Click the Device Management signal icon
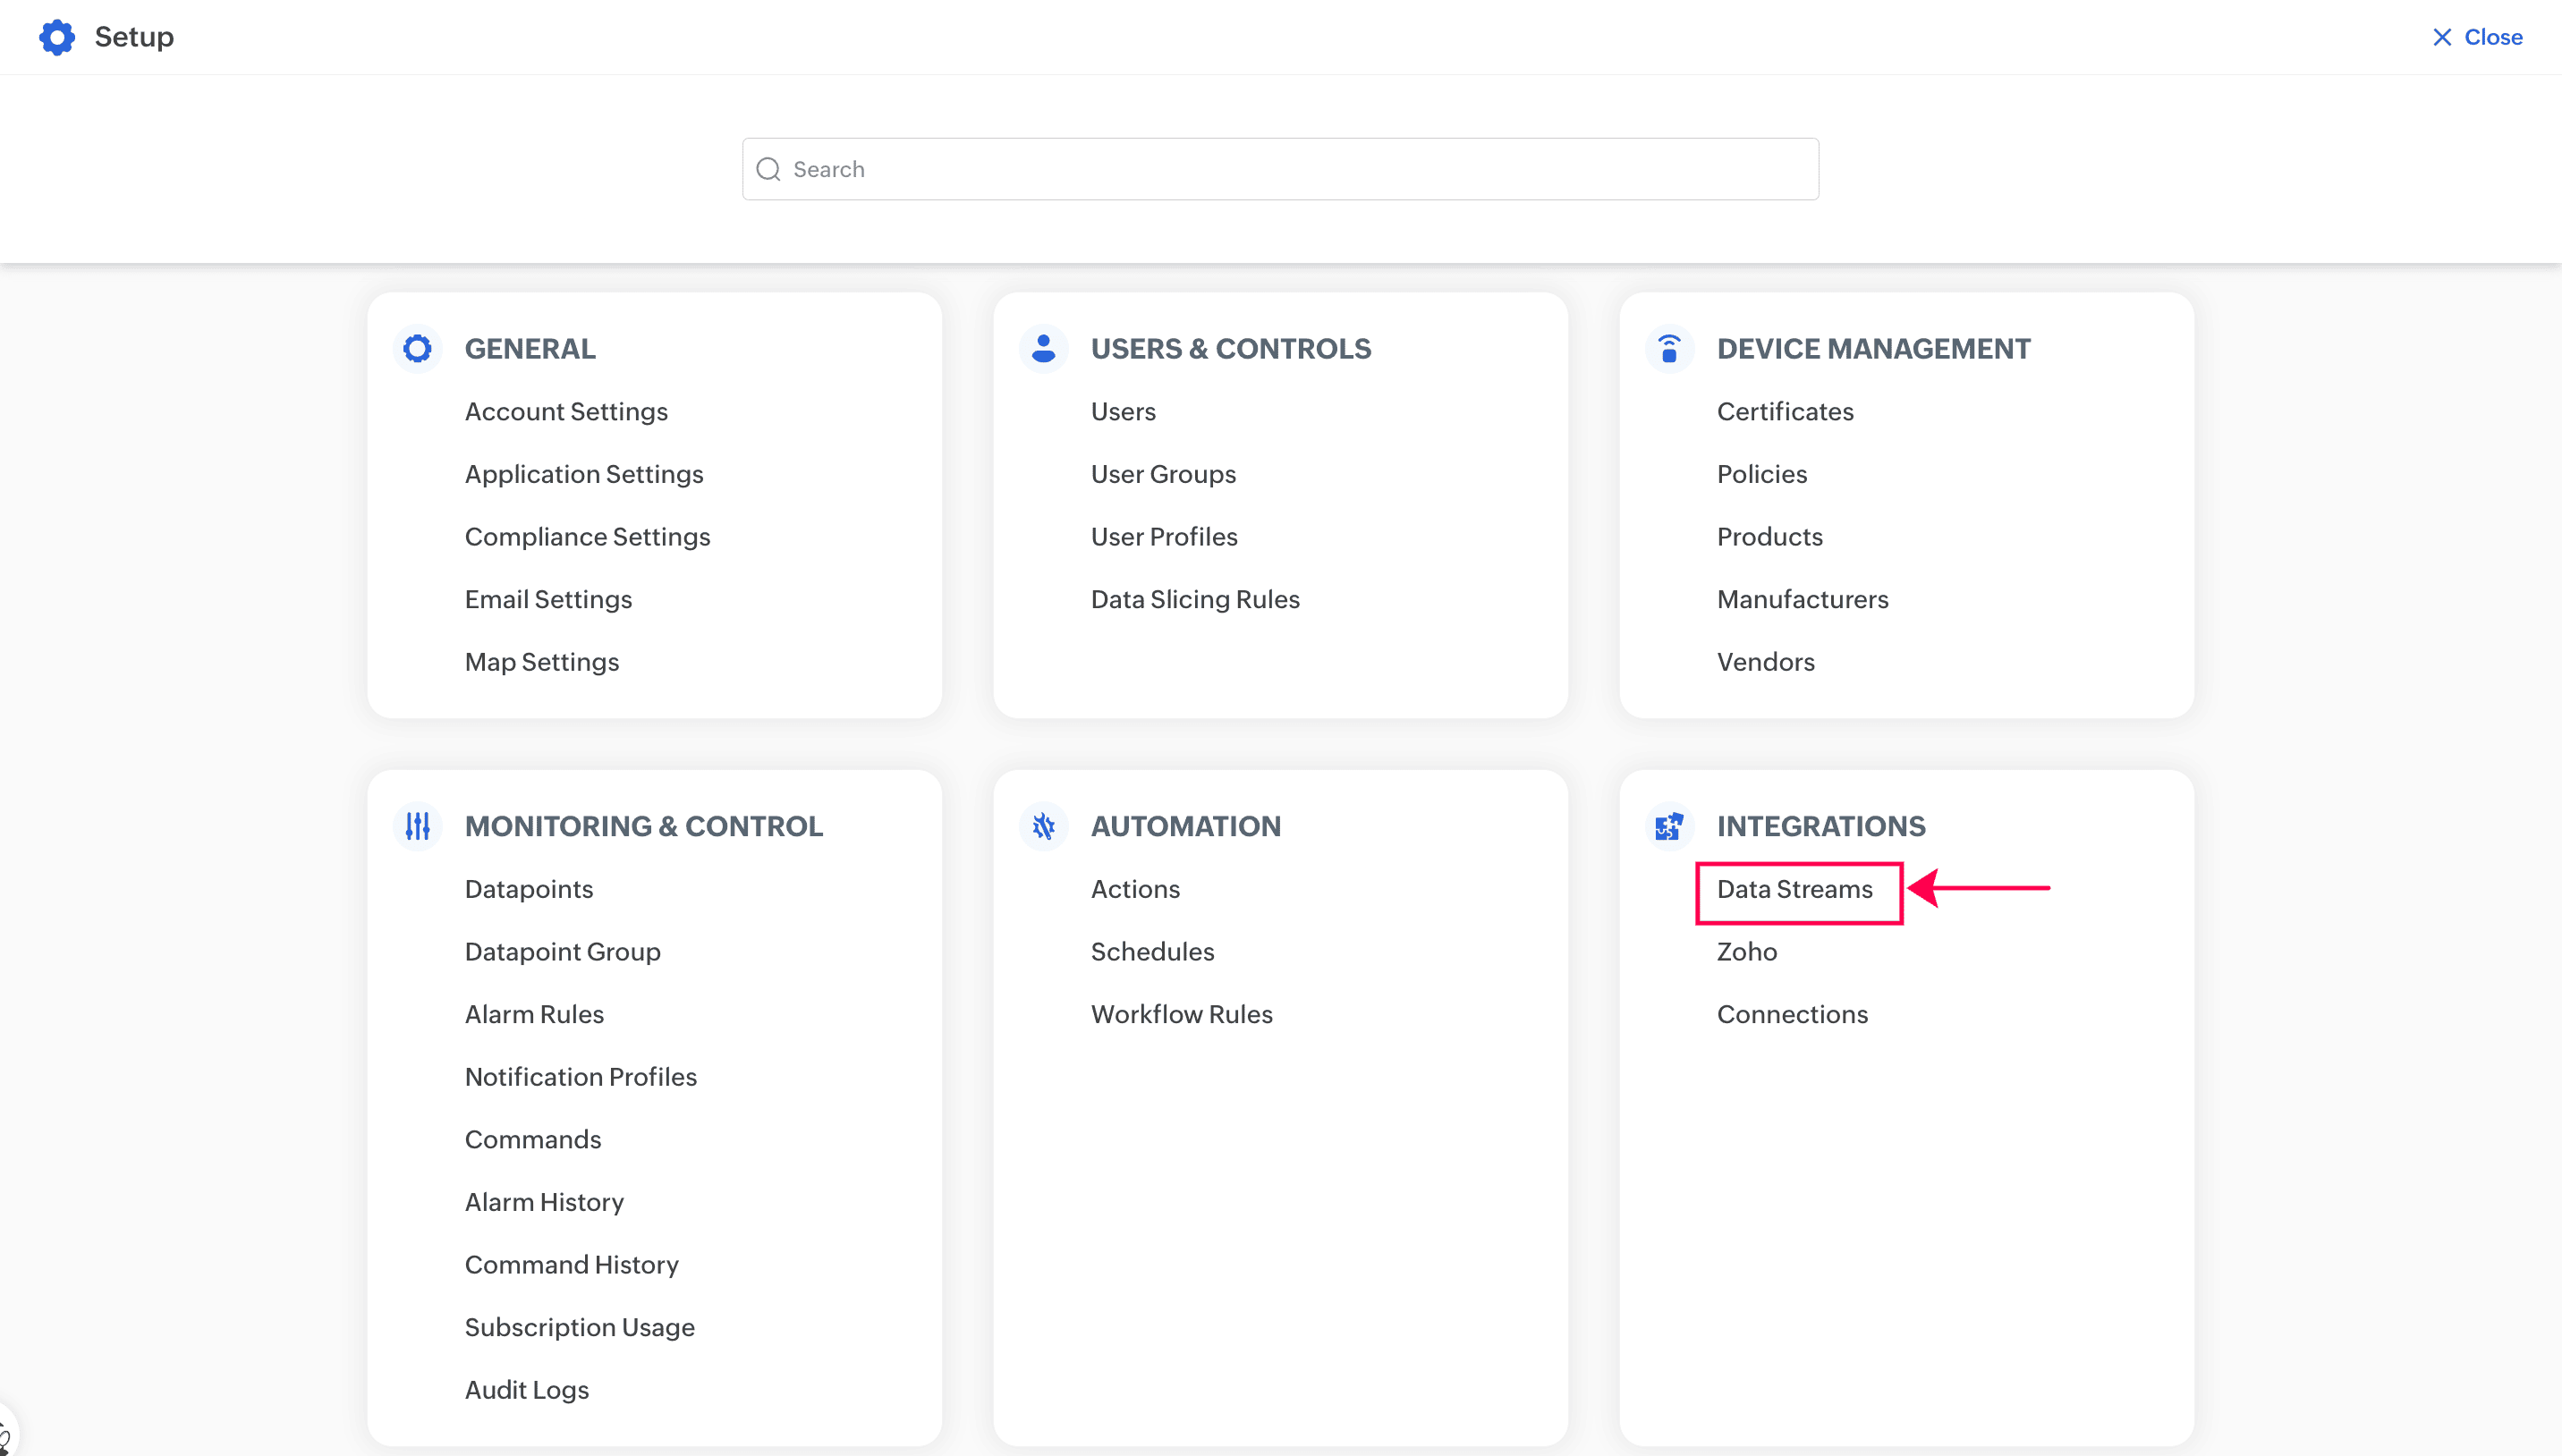2562x1456 pixels. tap(1668, 348)
